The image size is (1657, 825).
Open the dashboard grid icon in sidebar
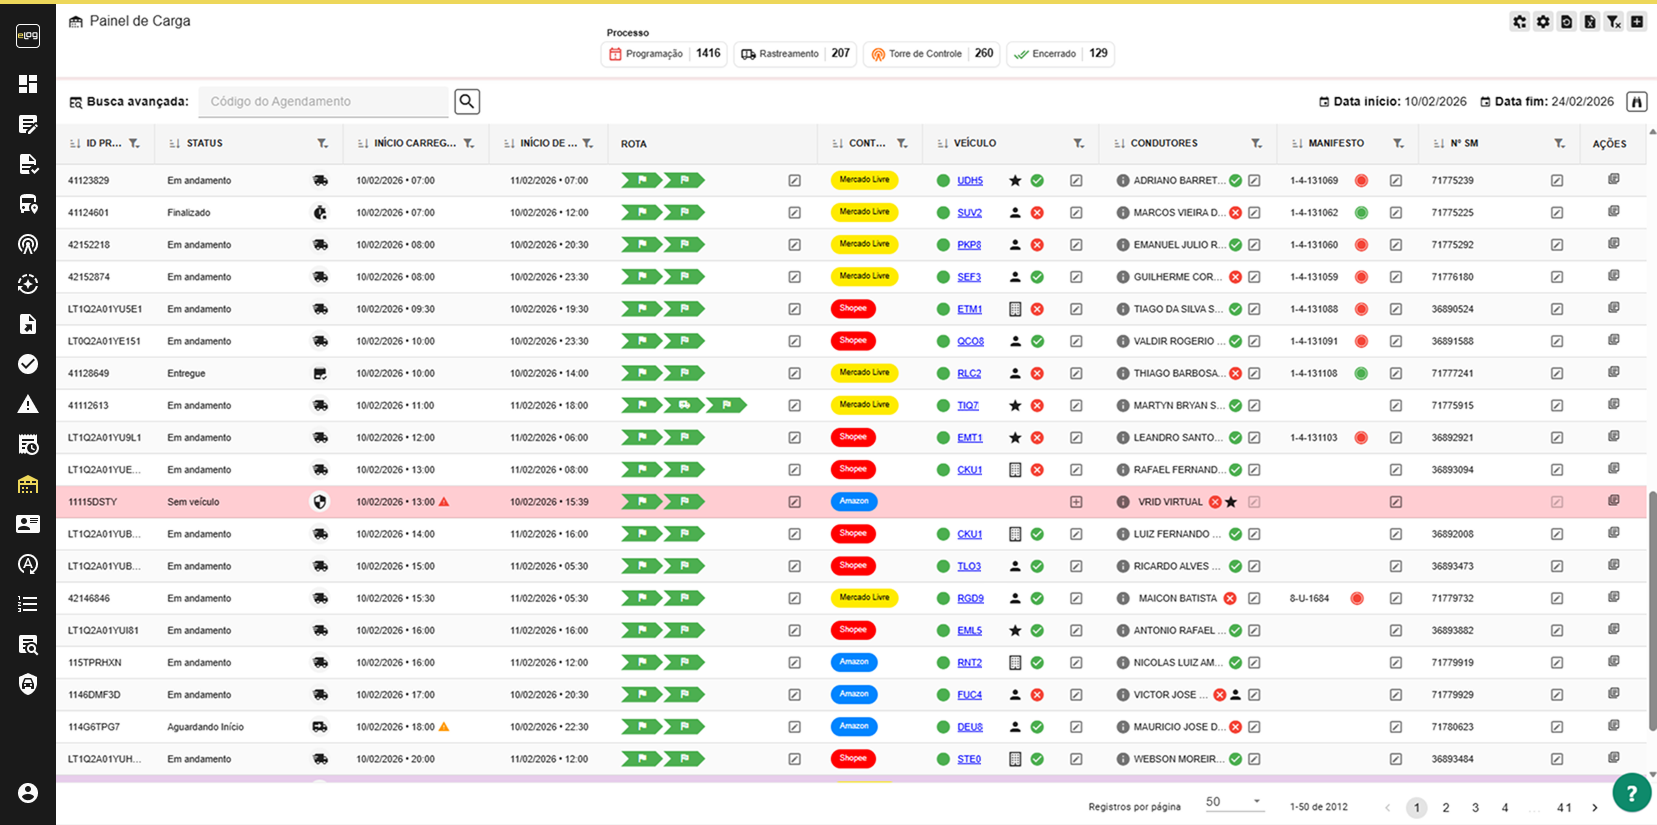(x=28, y=84)
